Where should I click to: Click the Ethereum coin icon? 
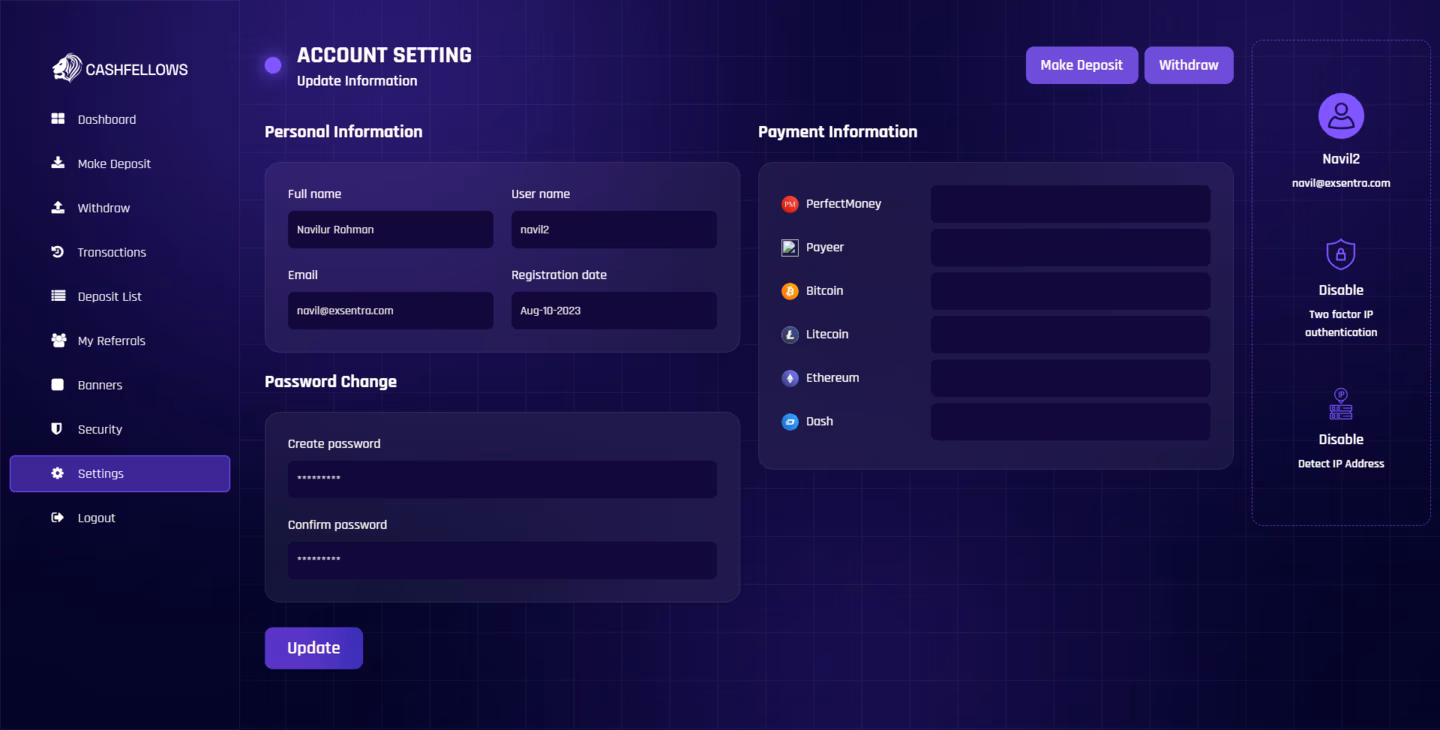coord(790,378)
